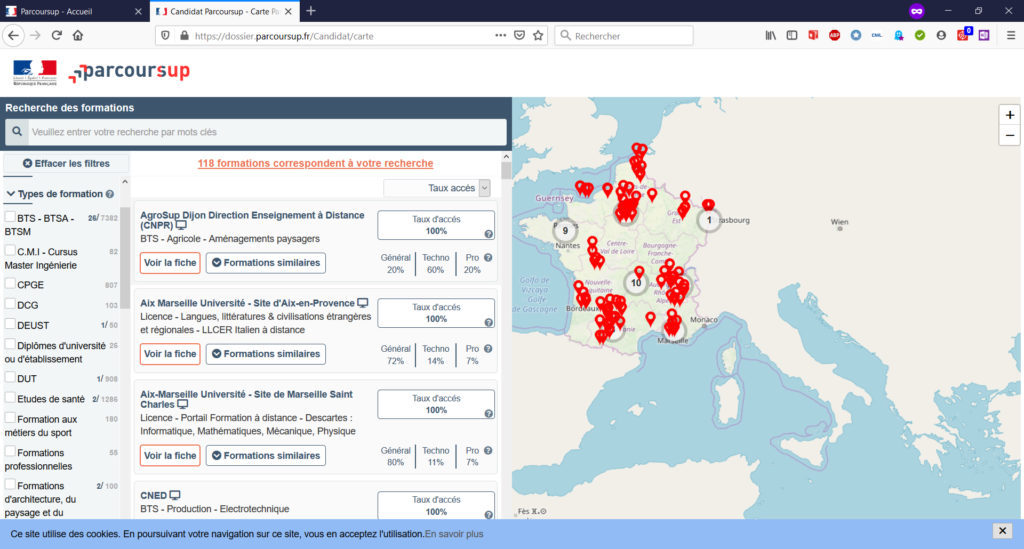Click the help icon in CNED Taux d'accès box

[x=488, y=515]
